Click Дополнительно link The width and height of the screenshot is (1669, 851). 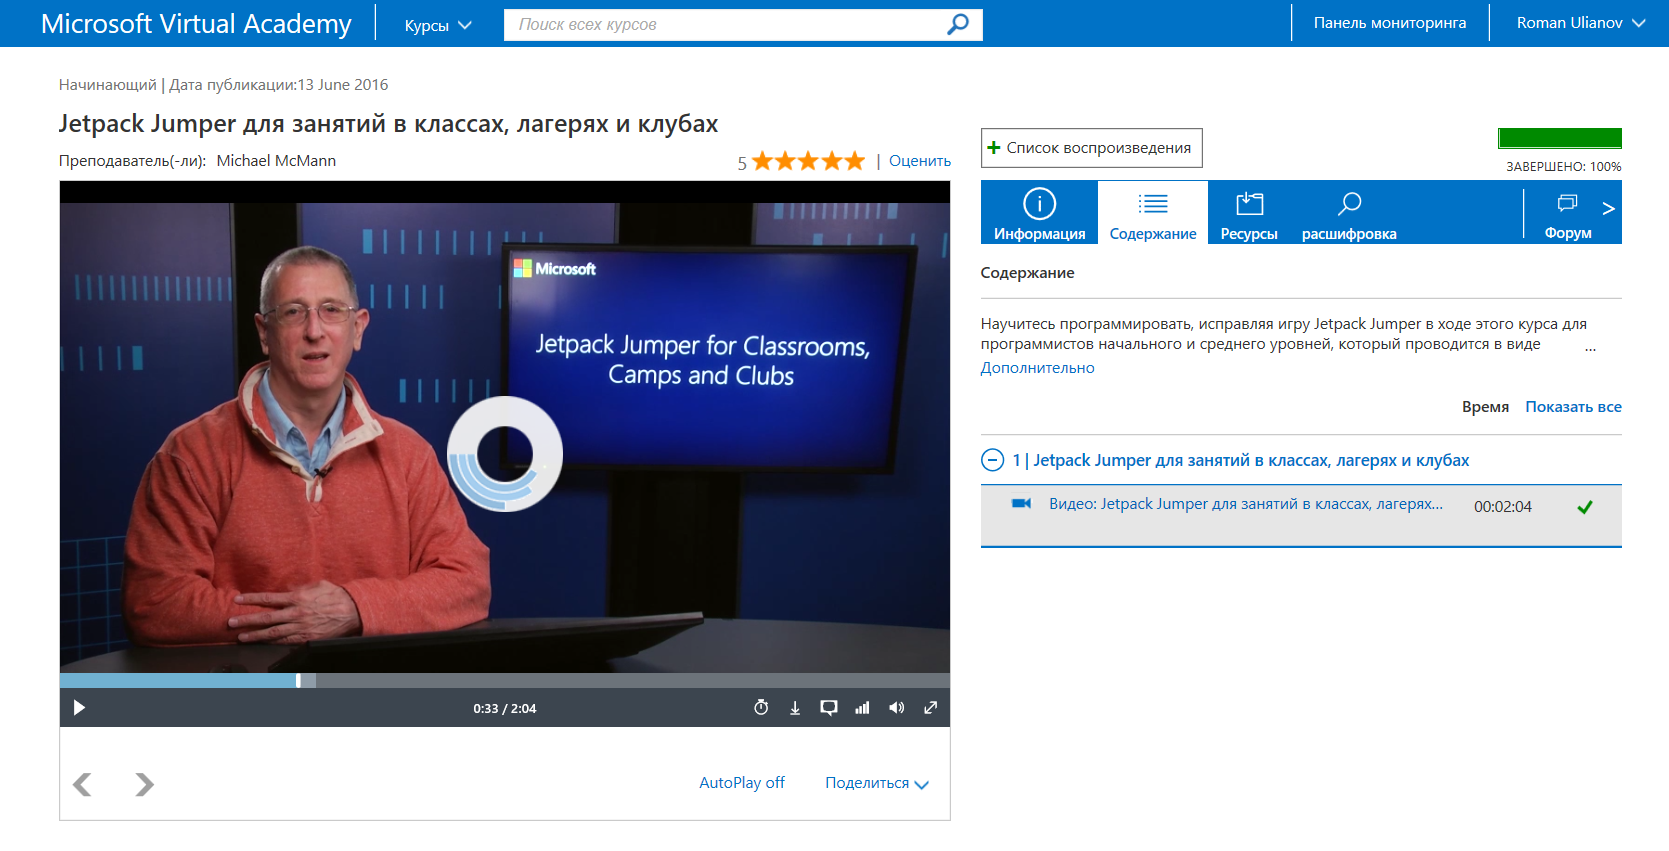[1037, 368]
